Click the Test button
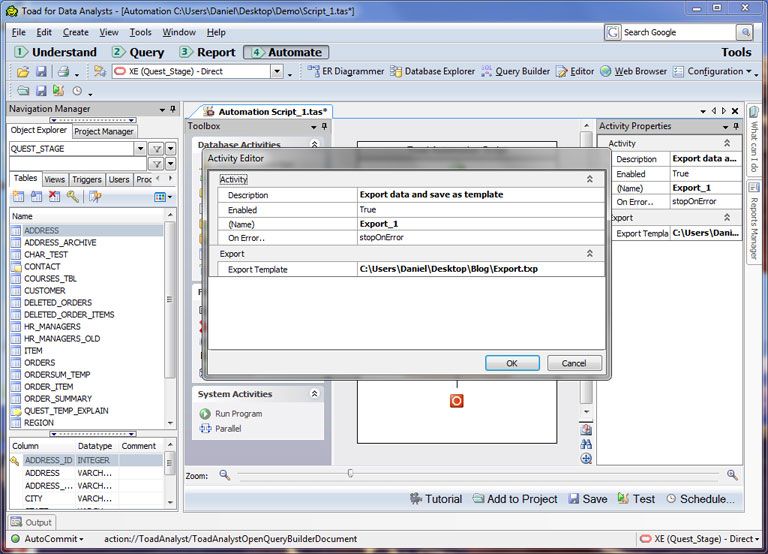Image resolution: width=768 pixels, height=554 pixels. coord(636,499)
